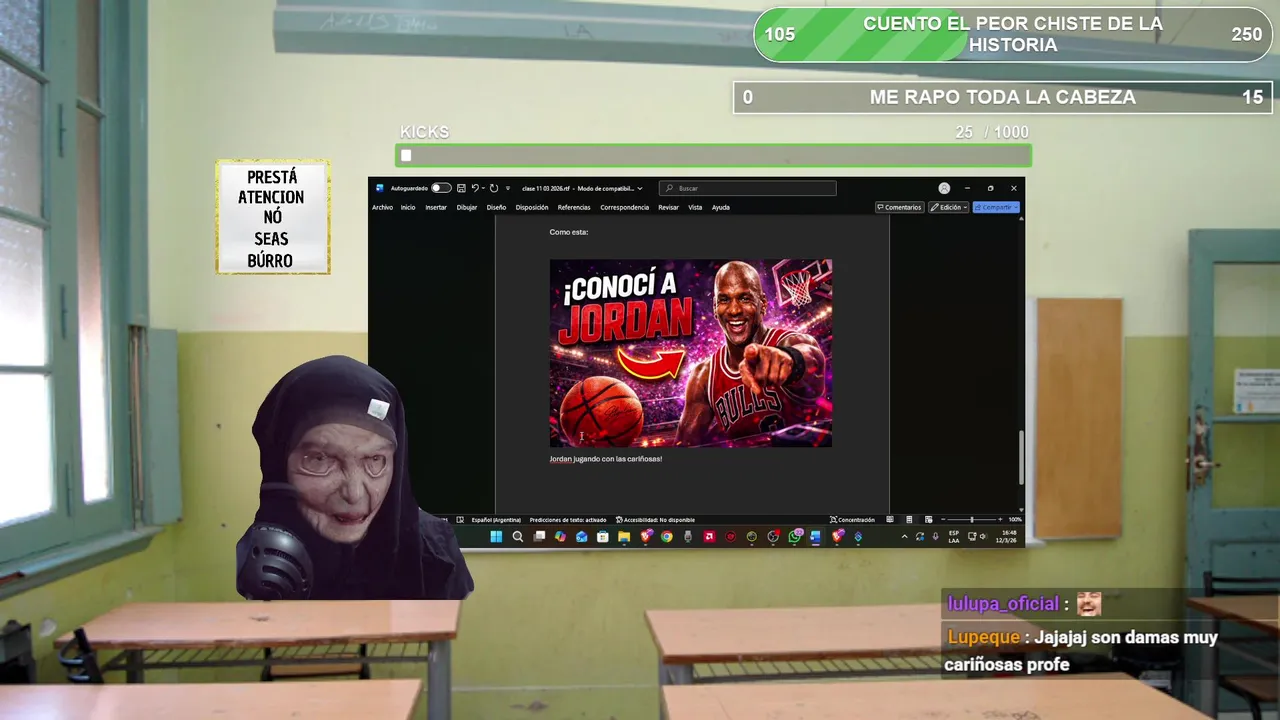Open WhatsApp from the taskbar
Image resolution: width=1280 pixels, height=720 pixels.
point(795,537)
